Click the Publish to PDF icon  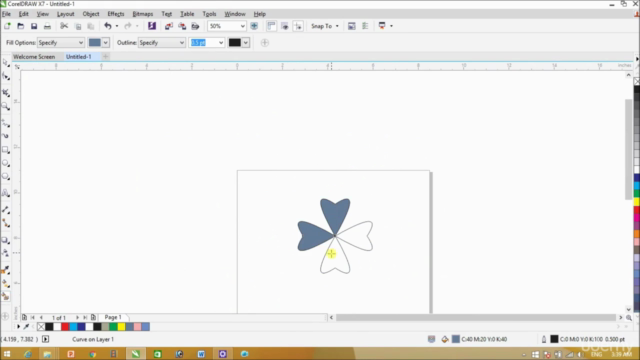point(196,26)
